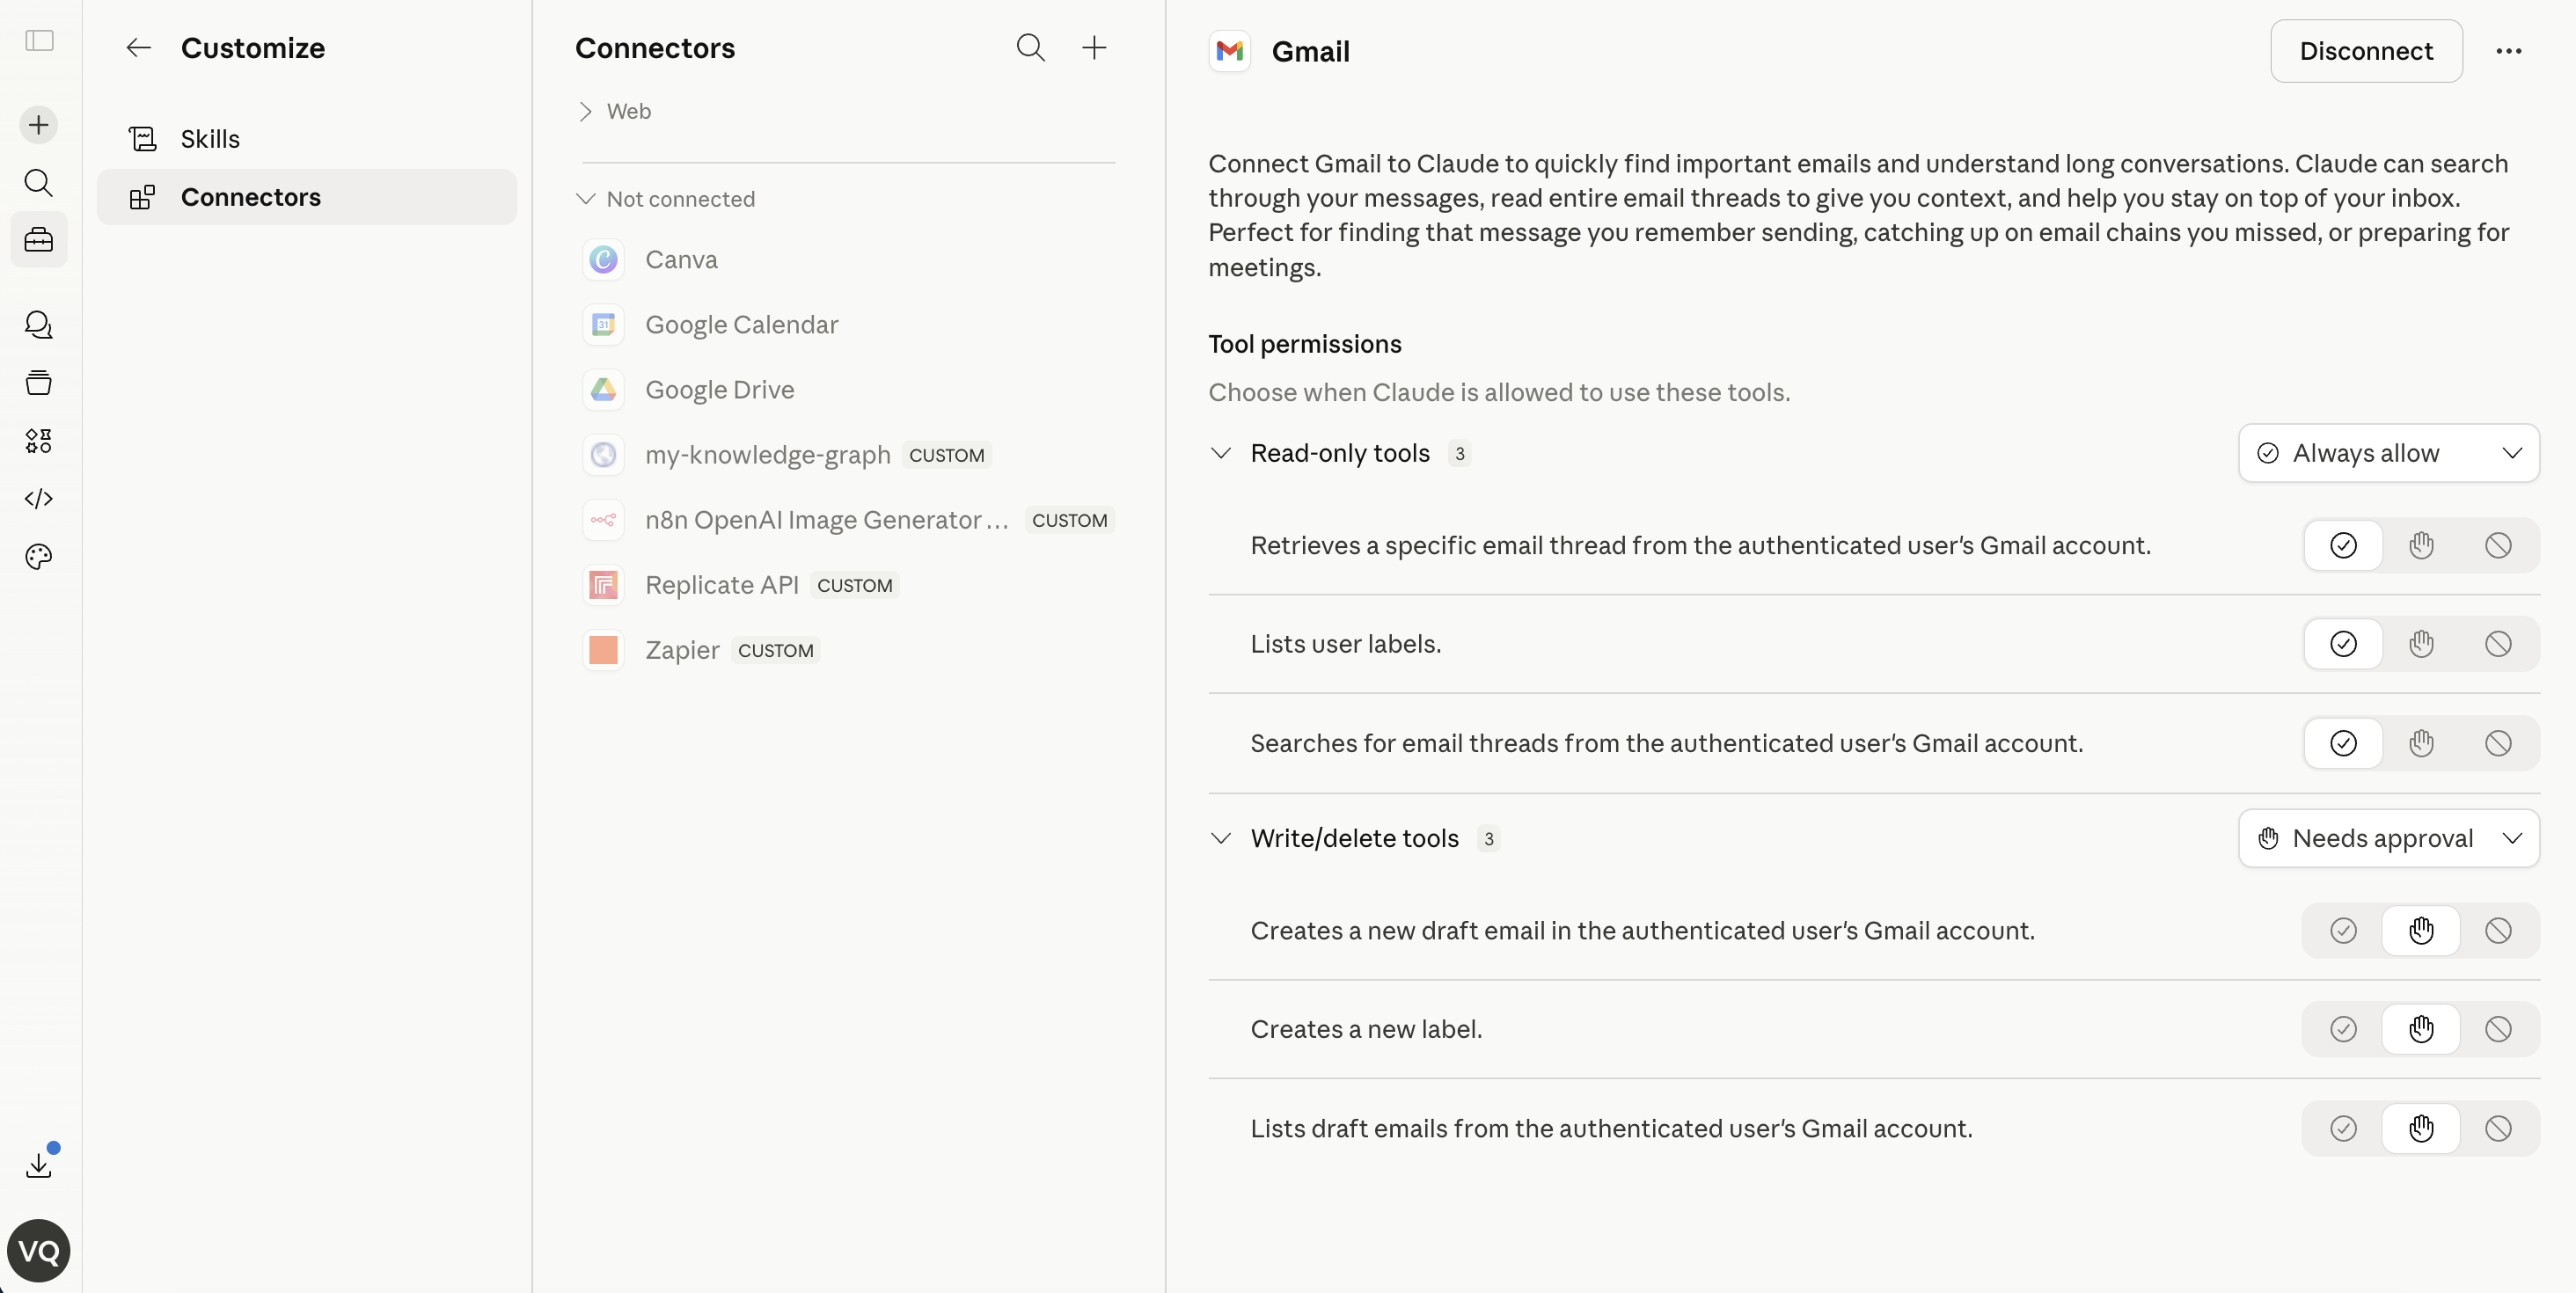
Task: Add a new connector with plus icon
Action: [x=1094, y=47]
